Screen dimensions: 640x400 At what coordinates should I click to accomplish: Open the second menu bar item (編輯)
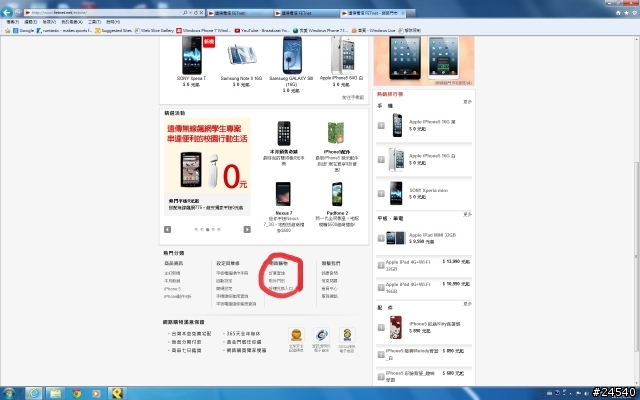(31, 22)
